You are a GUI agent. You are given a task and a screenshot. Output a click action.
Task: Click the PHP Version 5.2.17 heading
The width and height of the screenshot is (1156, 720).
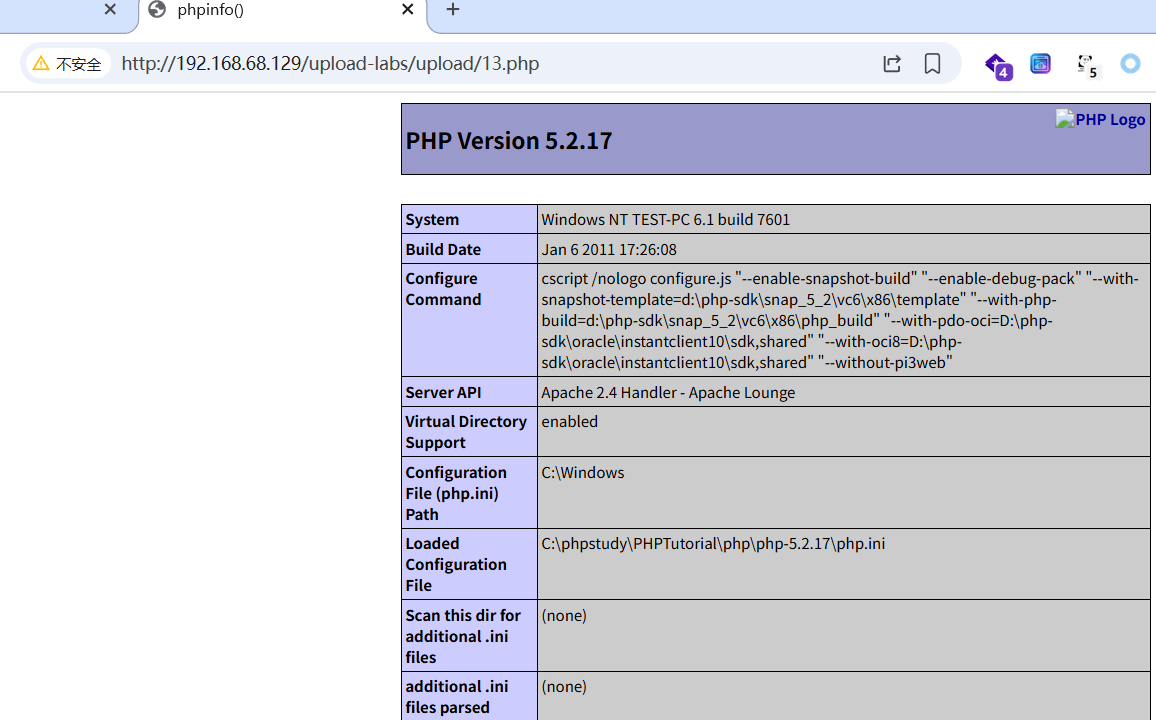[x=509, y=141]
